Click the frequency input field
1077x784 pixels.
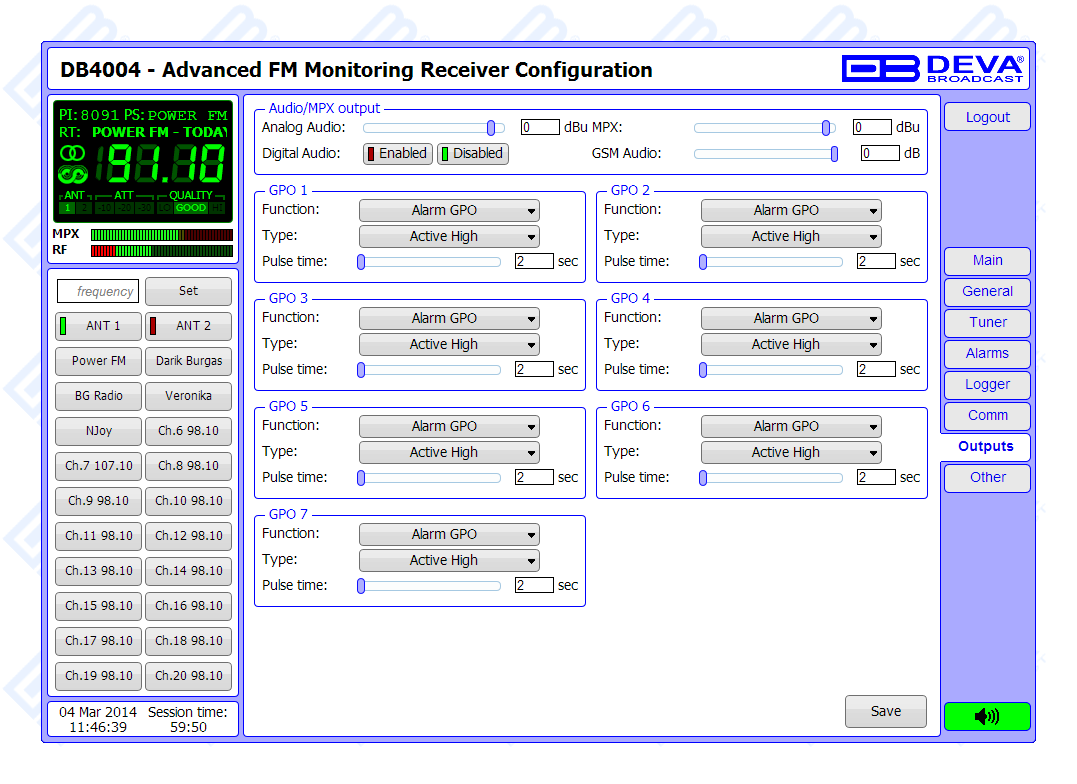(x=98, y=292)
